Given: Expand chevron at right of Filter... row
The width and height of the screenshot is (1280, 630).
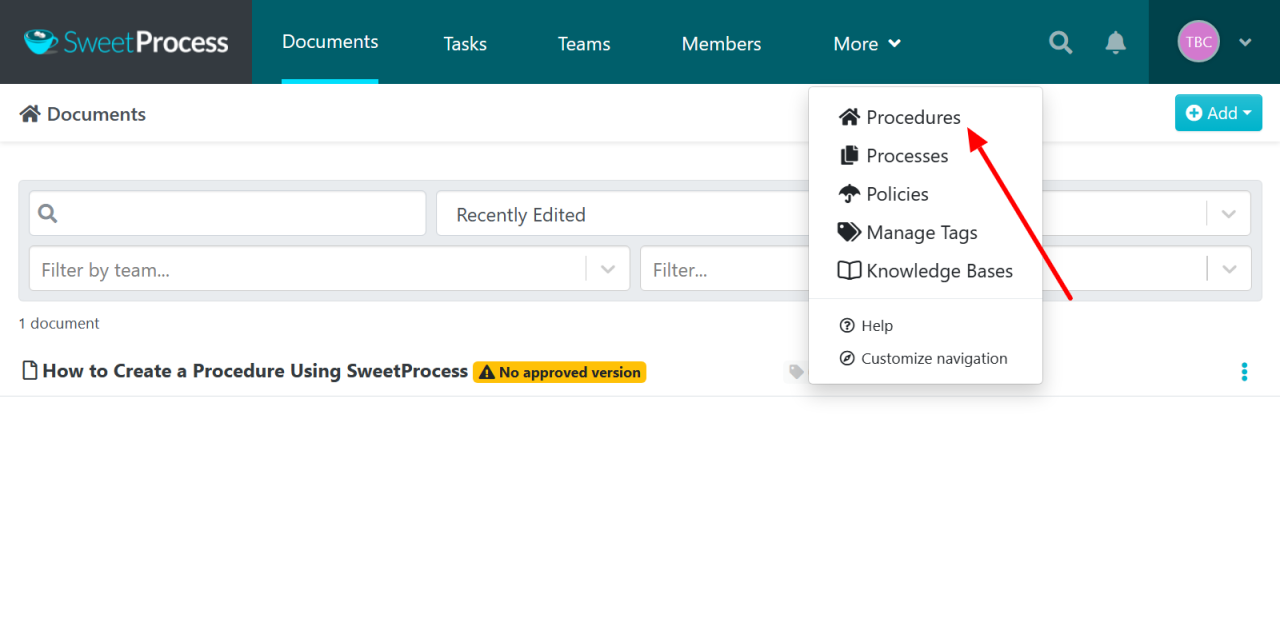Looking at the screenshot, I should [x=1229, y=270].
